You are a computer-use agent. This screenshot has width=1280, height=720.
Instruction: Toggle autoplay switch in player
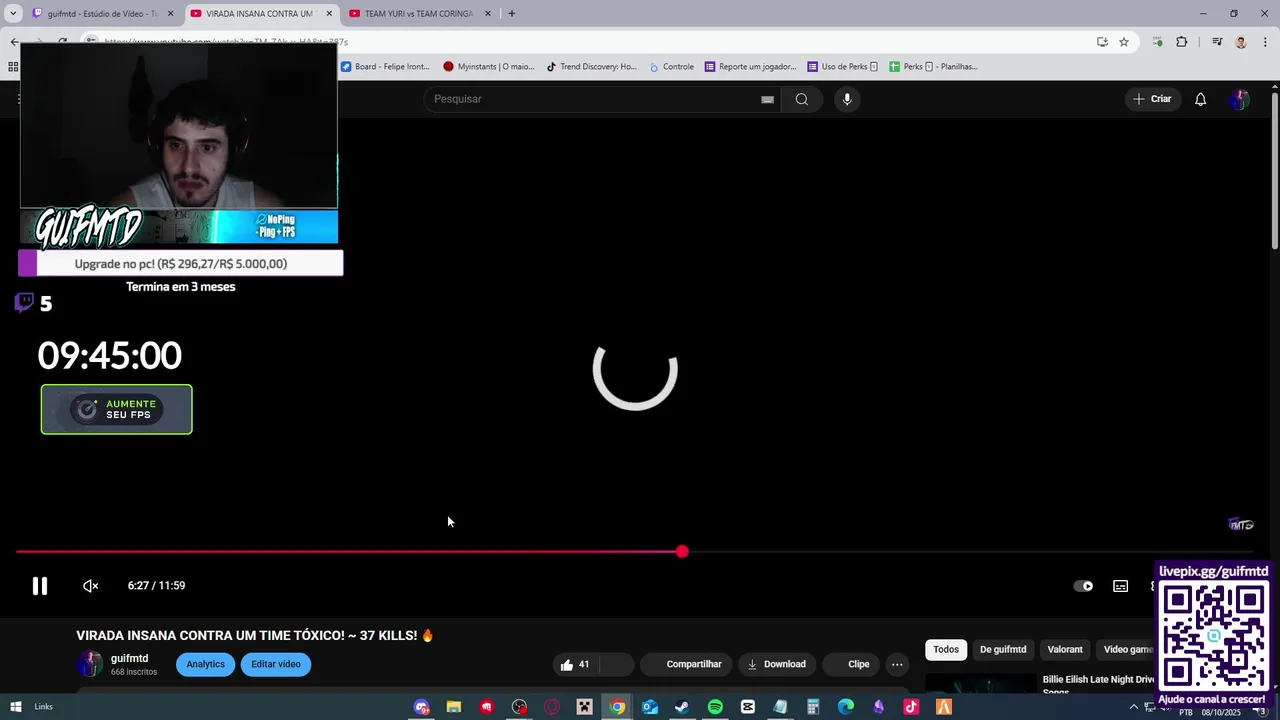coord(1083,586)
